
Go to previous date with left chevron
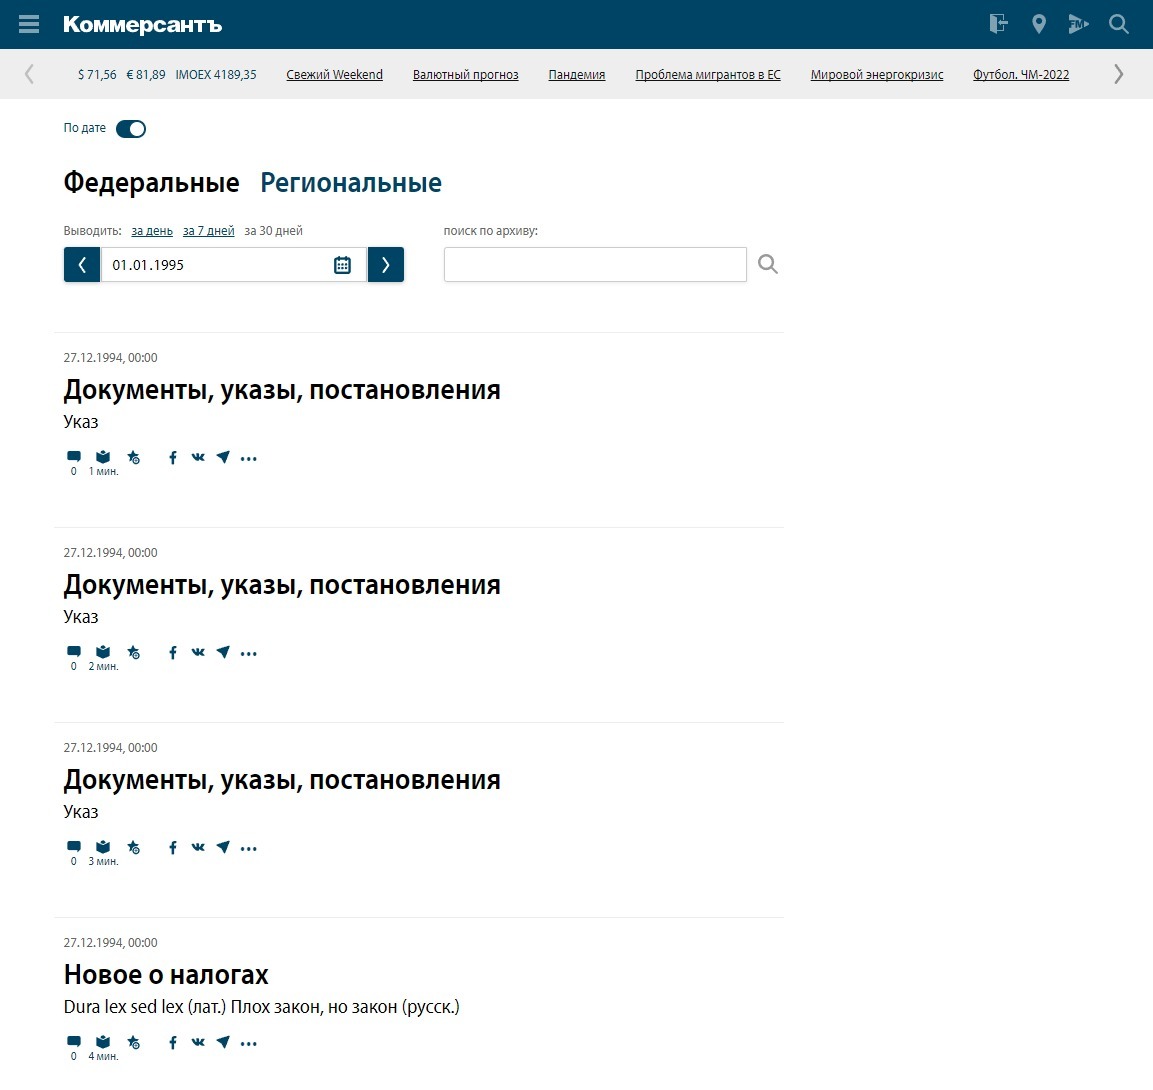pos(82,265)
